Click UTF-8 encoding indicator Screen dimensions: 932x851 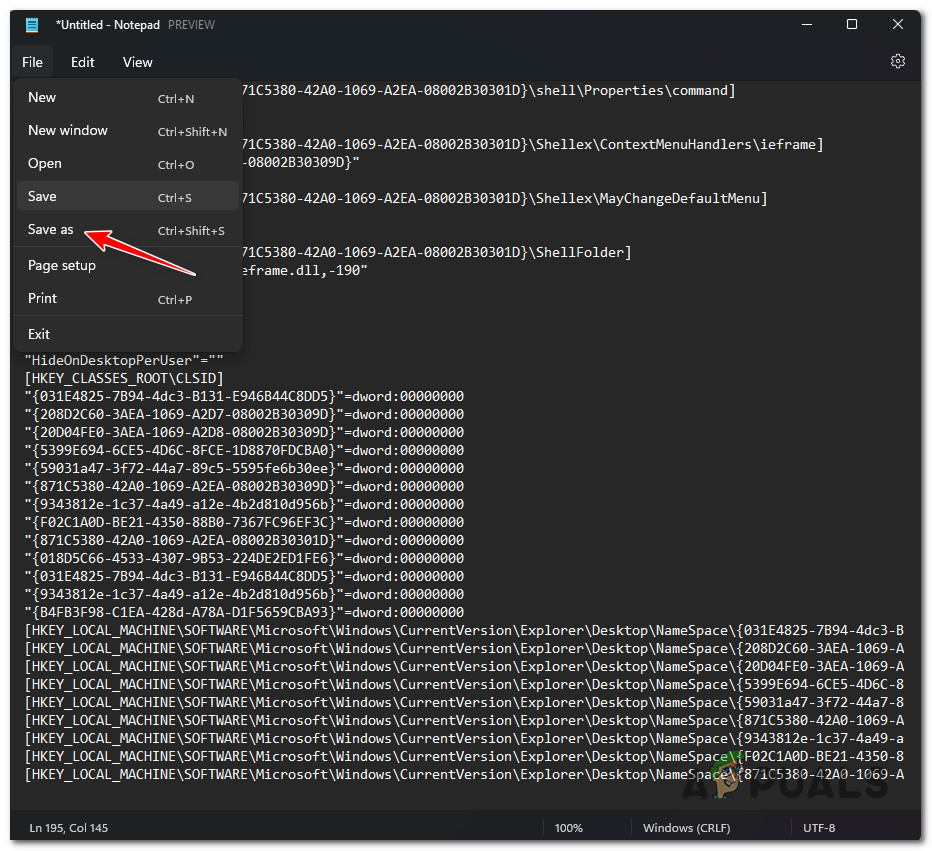[x=818, y=827]
